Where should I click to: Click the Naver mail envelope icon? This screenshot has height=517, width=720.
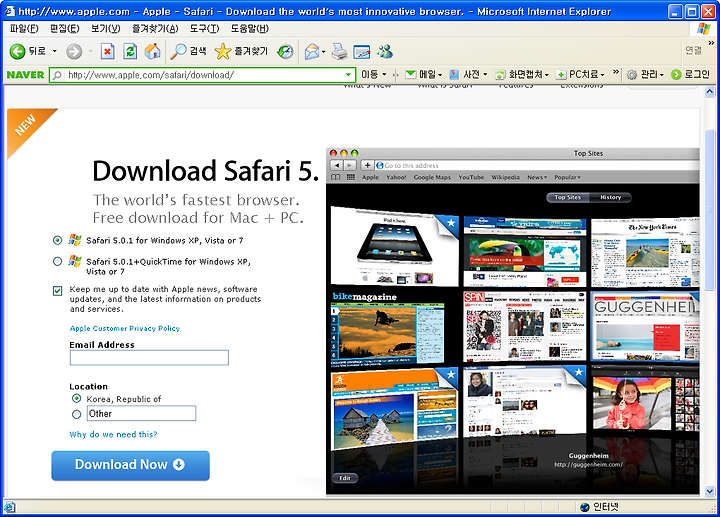click(x=411, y=74)
